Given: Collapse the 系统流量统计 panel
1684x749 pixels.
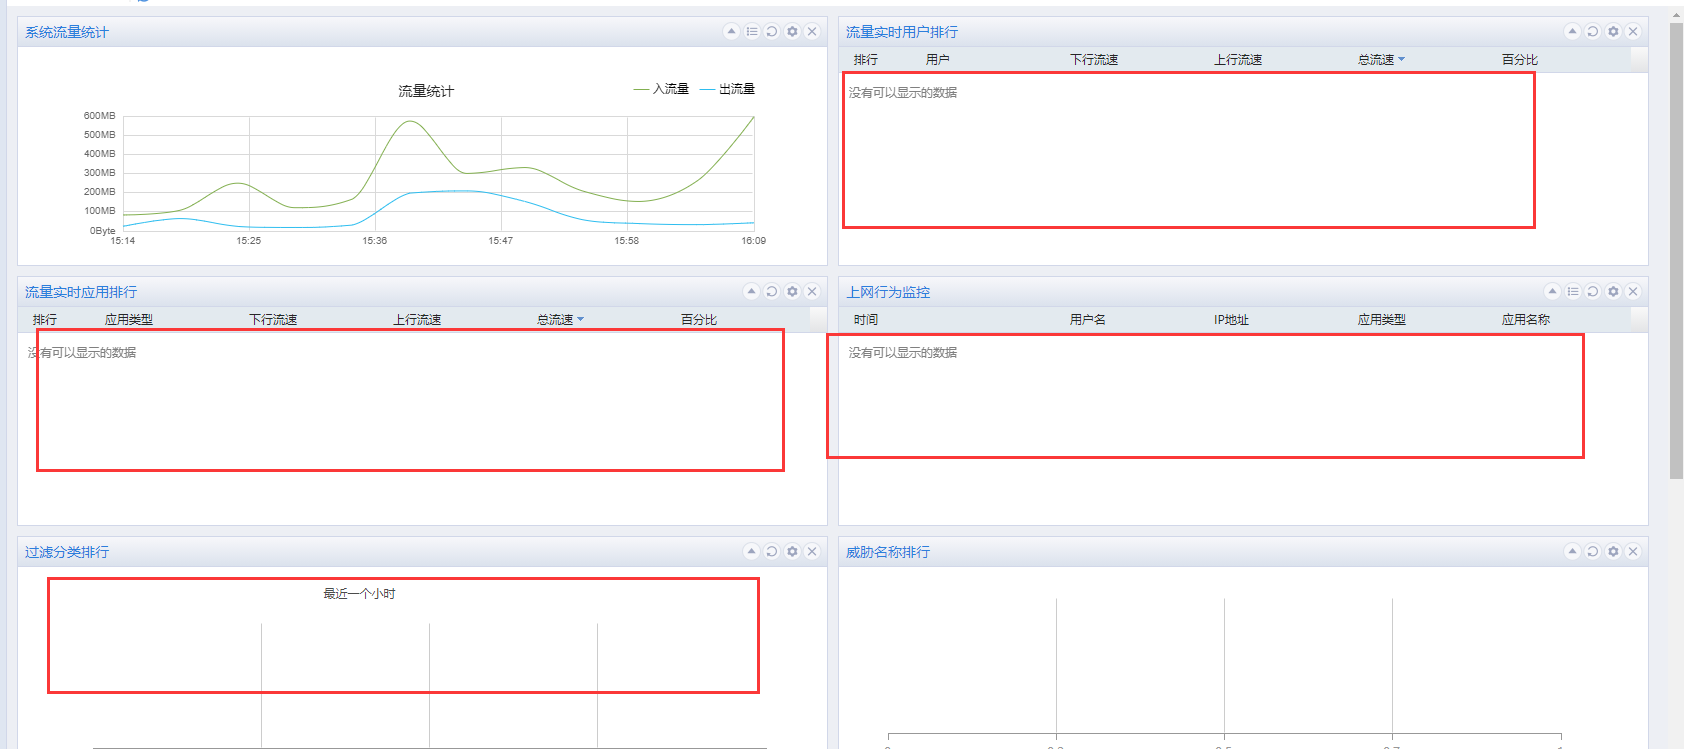Looking at the screenshot, I should tap(732, 32).
